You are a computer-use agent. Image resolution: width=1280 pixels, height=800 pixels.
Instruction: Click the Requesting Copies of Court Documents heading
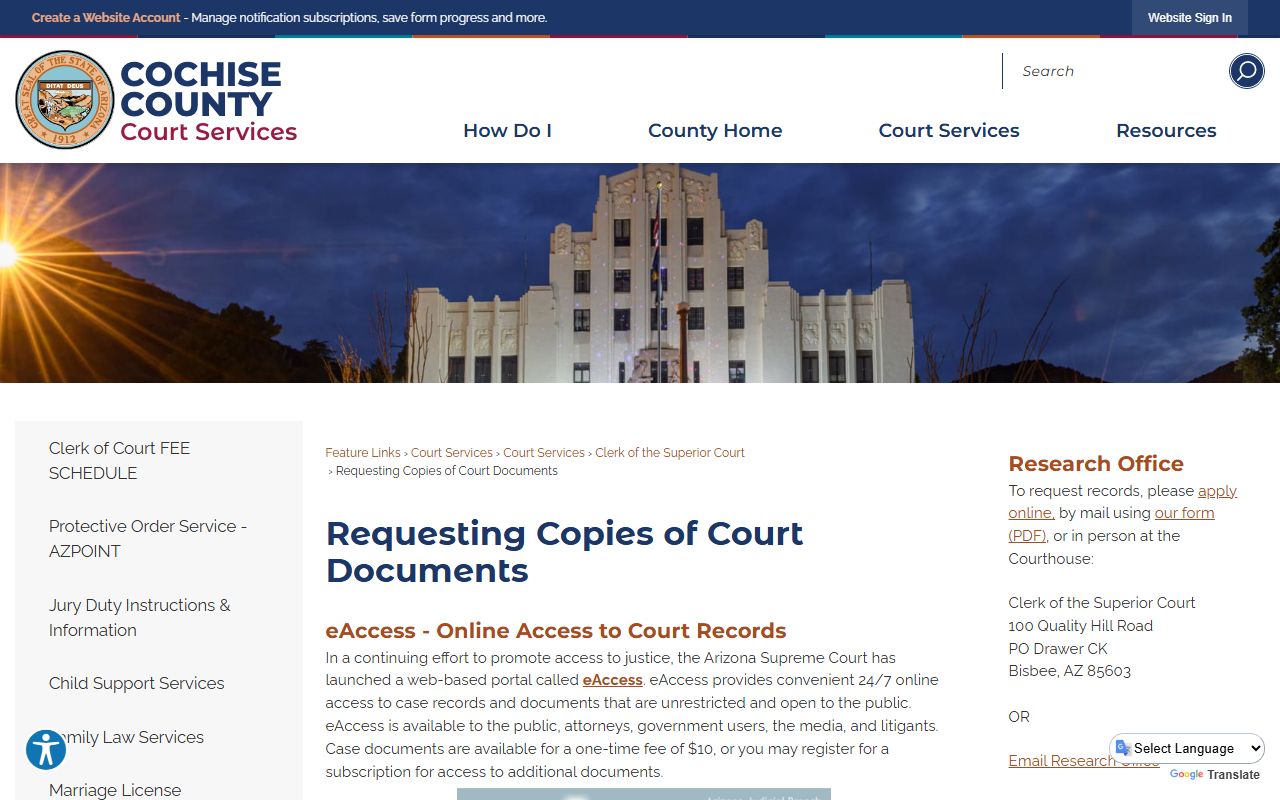(x=564, y=551)
